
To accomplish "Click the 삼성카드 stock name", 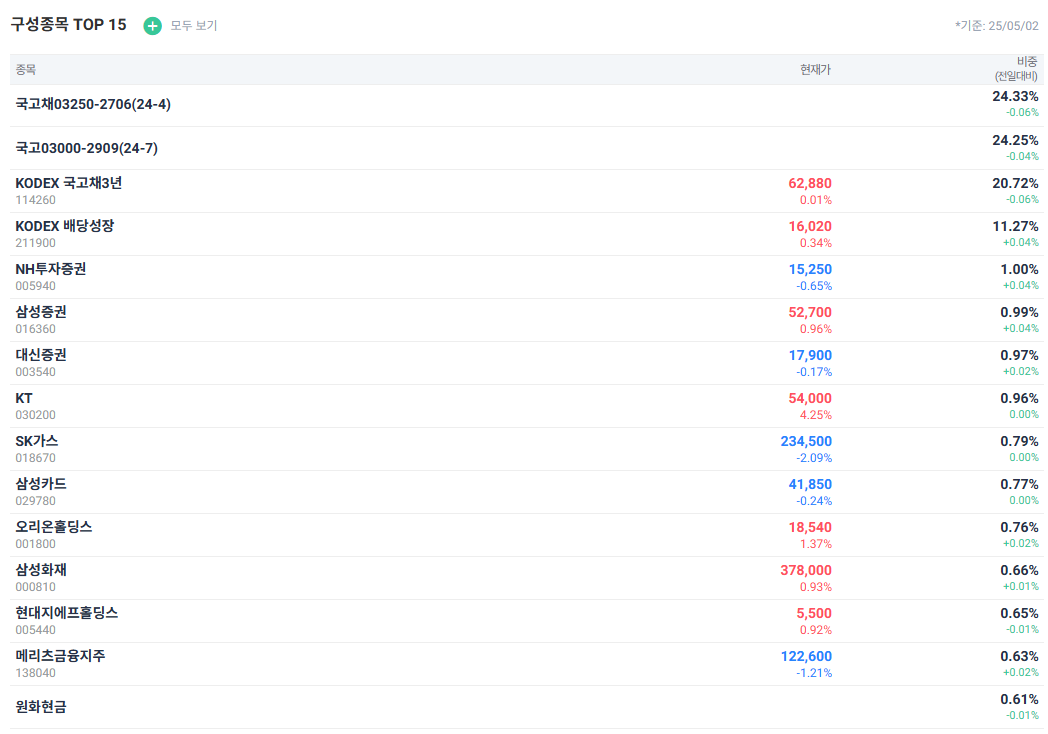I will tap(41, 484).
